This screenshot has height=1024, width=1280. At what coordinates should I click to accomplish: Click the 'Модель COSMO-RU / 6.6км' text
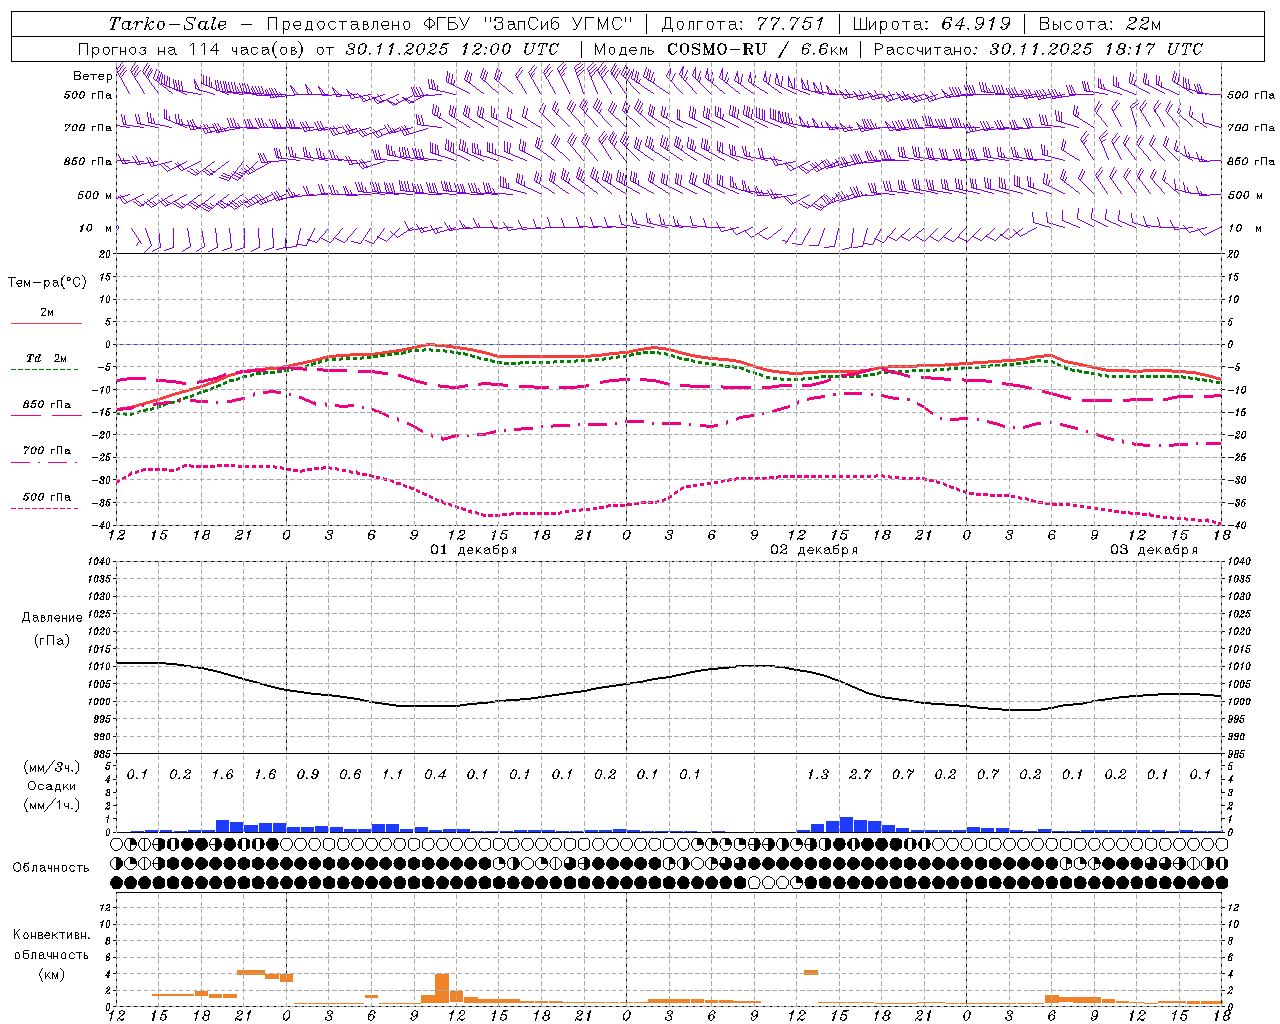coord(721,49)
